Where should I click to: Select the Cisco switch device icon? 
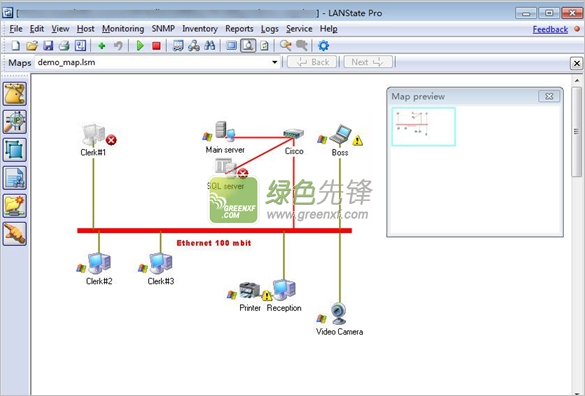click(294, 133)
